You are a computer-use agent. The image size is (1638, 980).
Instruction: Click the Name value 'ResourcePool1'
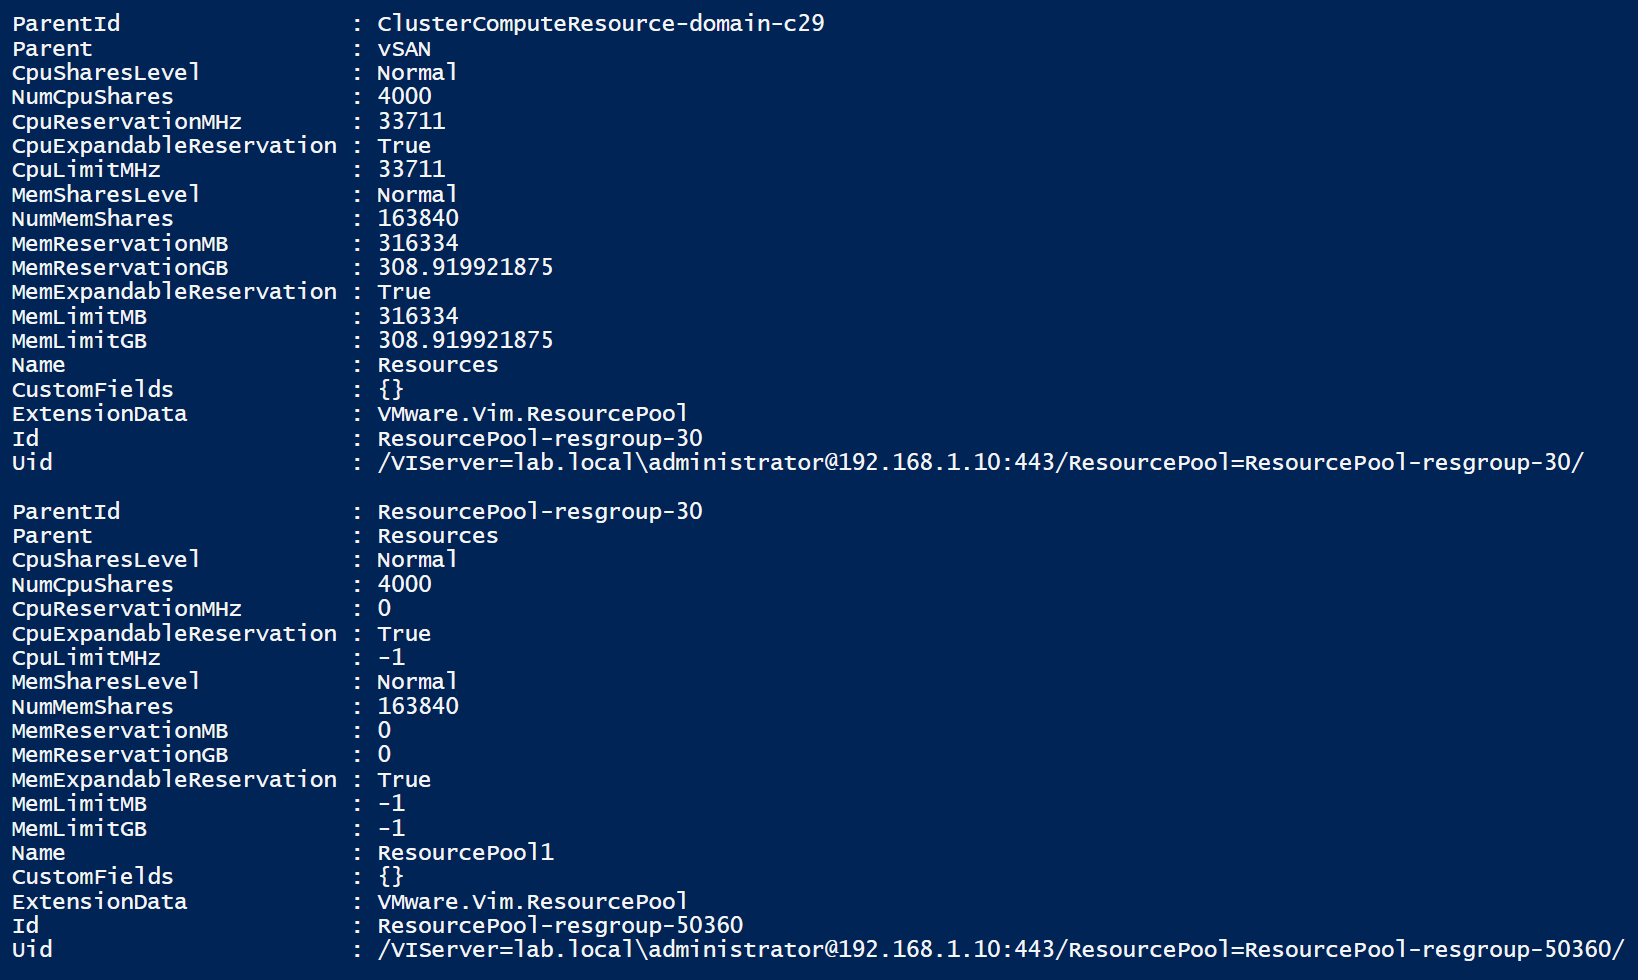(465, 852)
